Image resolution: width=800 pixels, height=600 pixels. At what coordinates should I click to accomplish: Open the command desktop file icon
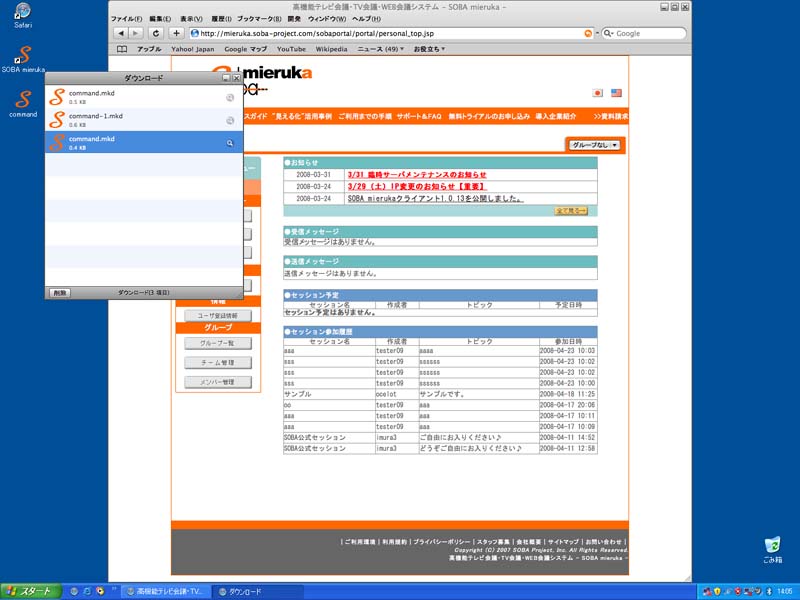tap(23, 104)
